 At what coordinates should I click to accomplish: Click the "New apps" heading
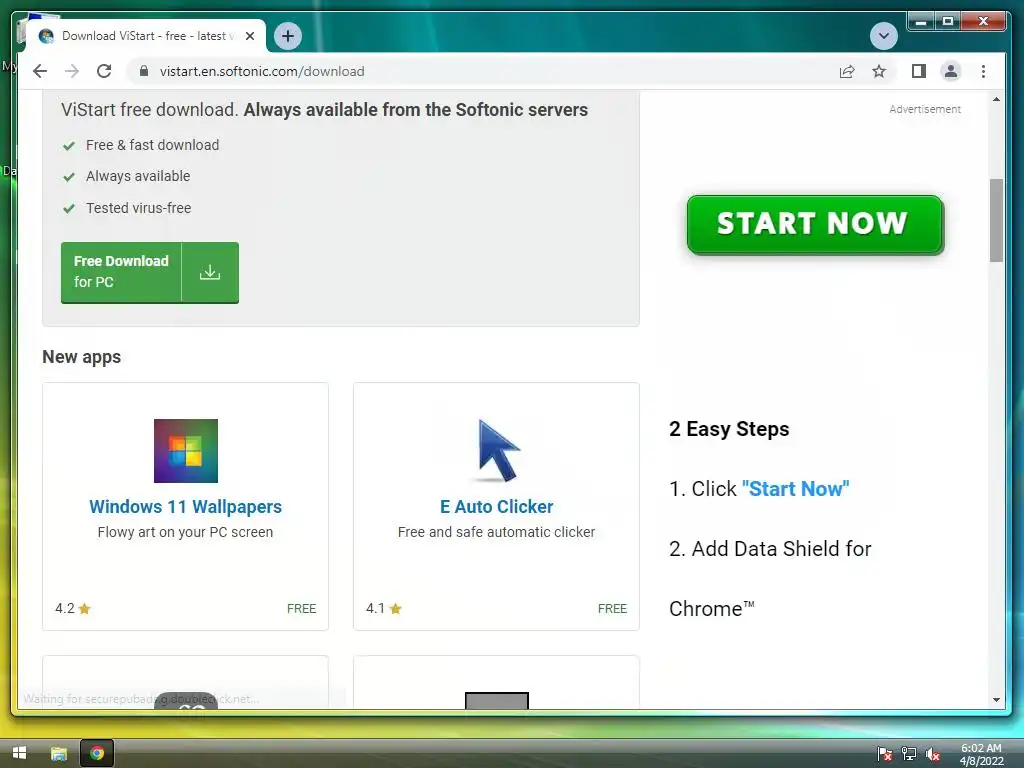point(82,357)
